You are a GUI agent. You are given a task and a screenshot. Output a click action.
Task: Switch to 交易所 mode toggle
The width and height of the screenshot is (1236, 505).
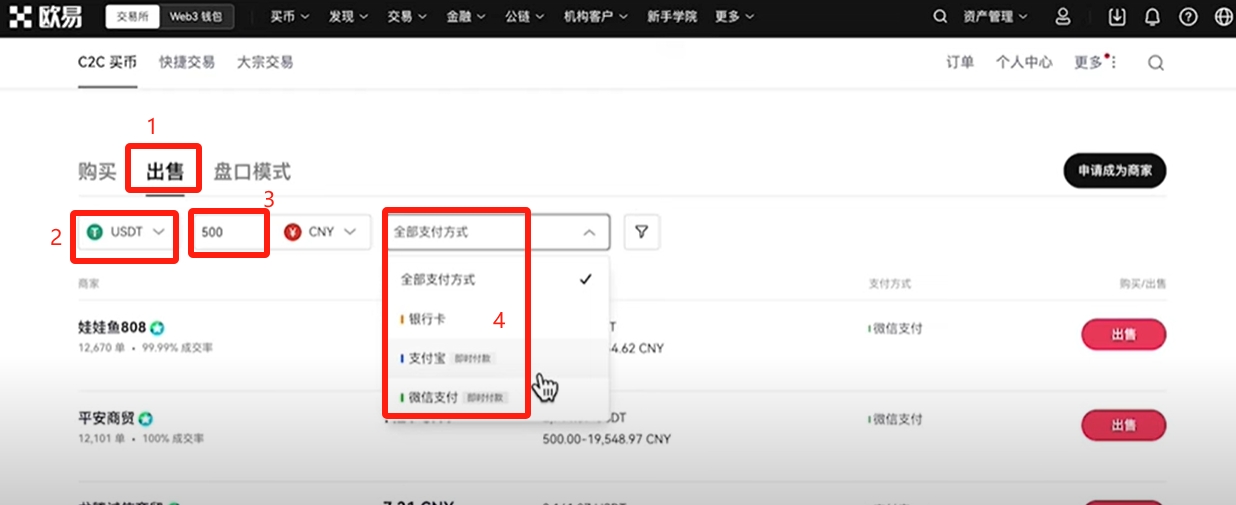point(133,17)
